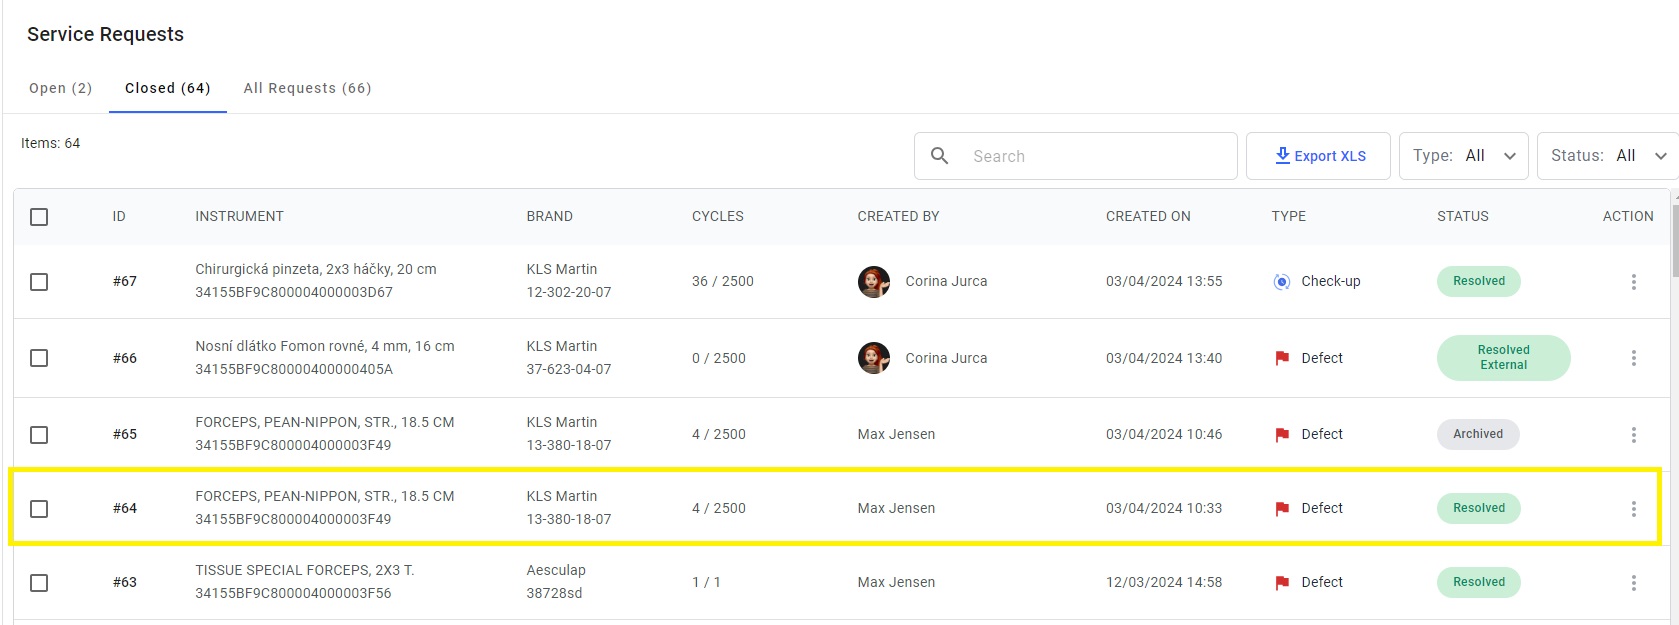Expand the Status filter dropdown
The height and width of the screenshot is (625, 1679).
1608,156
